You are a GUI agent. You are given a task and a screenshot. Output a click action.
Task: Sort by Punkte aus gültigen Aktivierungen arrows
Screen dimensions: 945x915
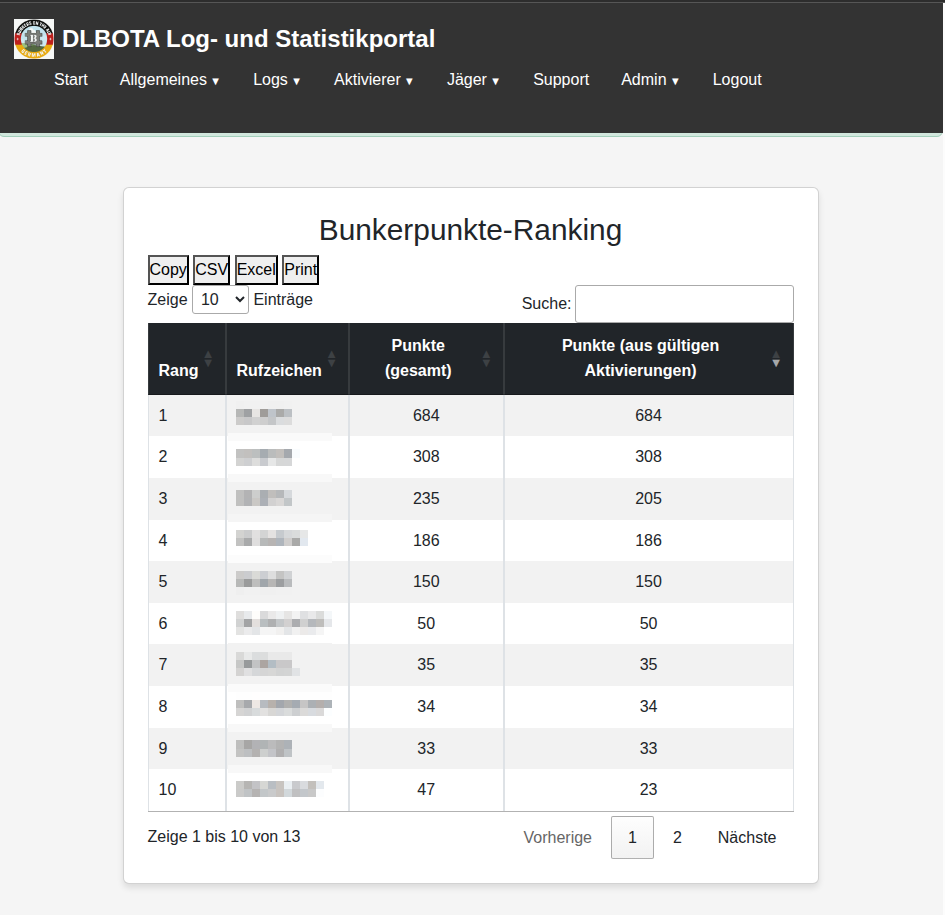point(776,358)
